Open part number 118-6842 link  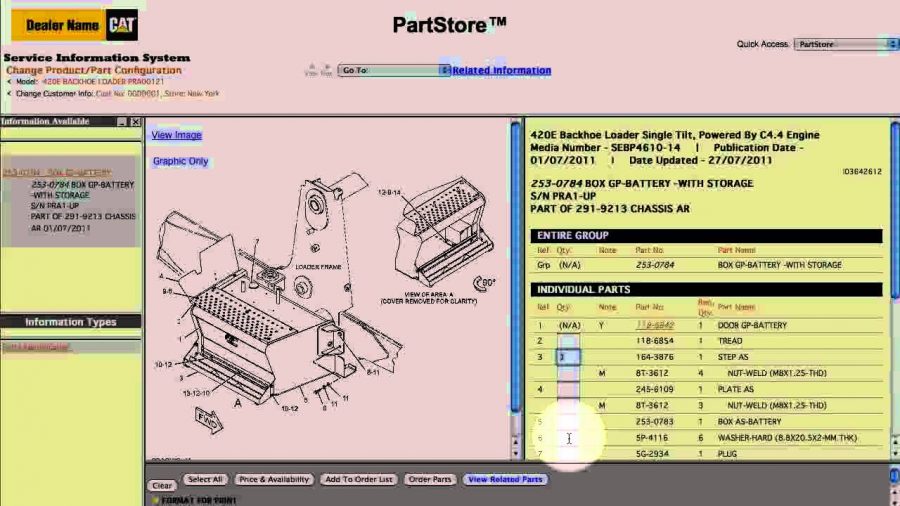click(654, 325)
